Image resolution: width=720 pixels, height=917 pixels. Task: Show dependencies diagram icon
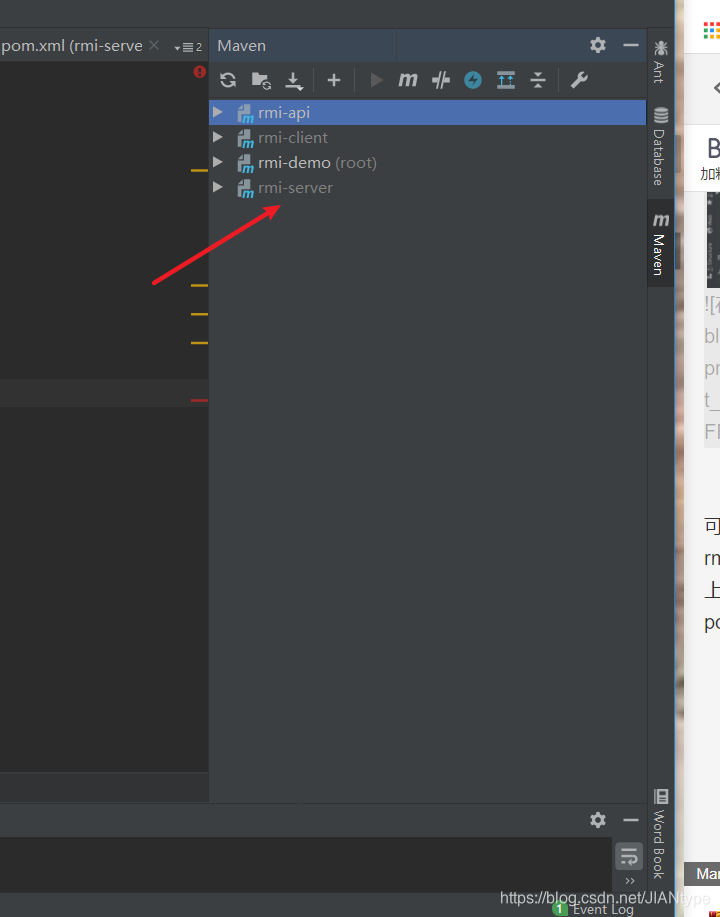506,80
